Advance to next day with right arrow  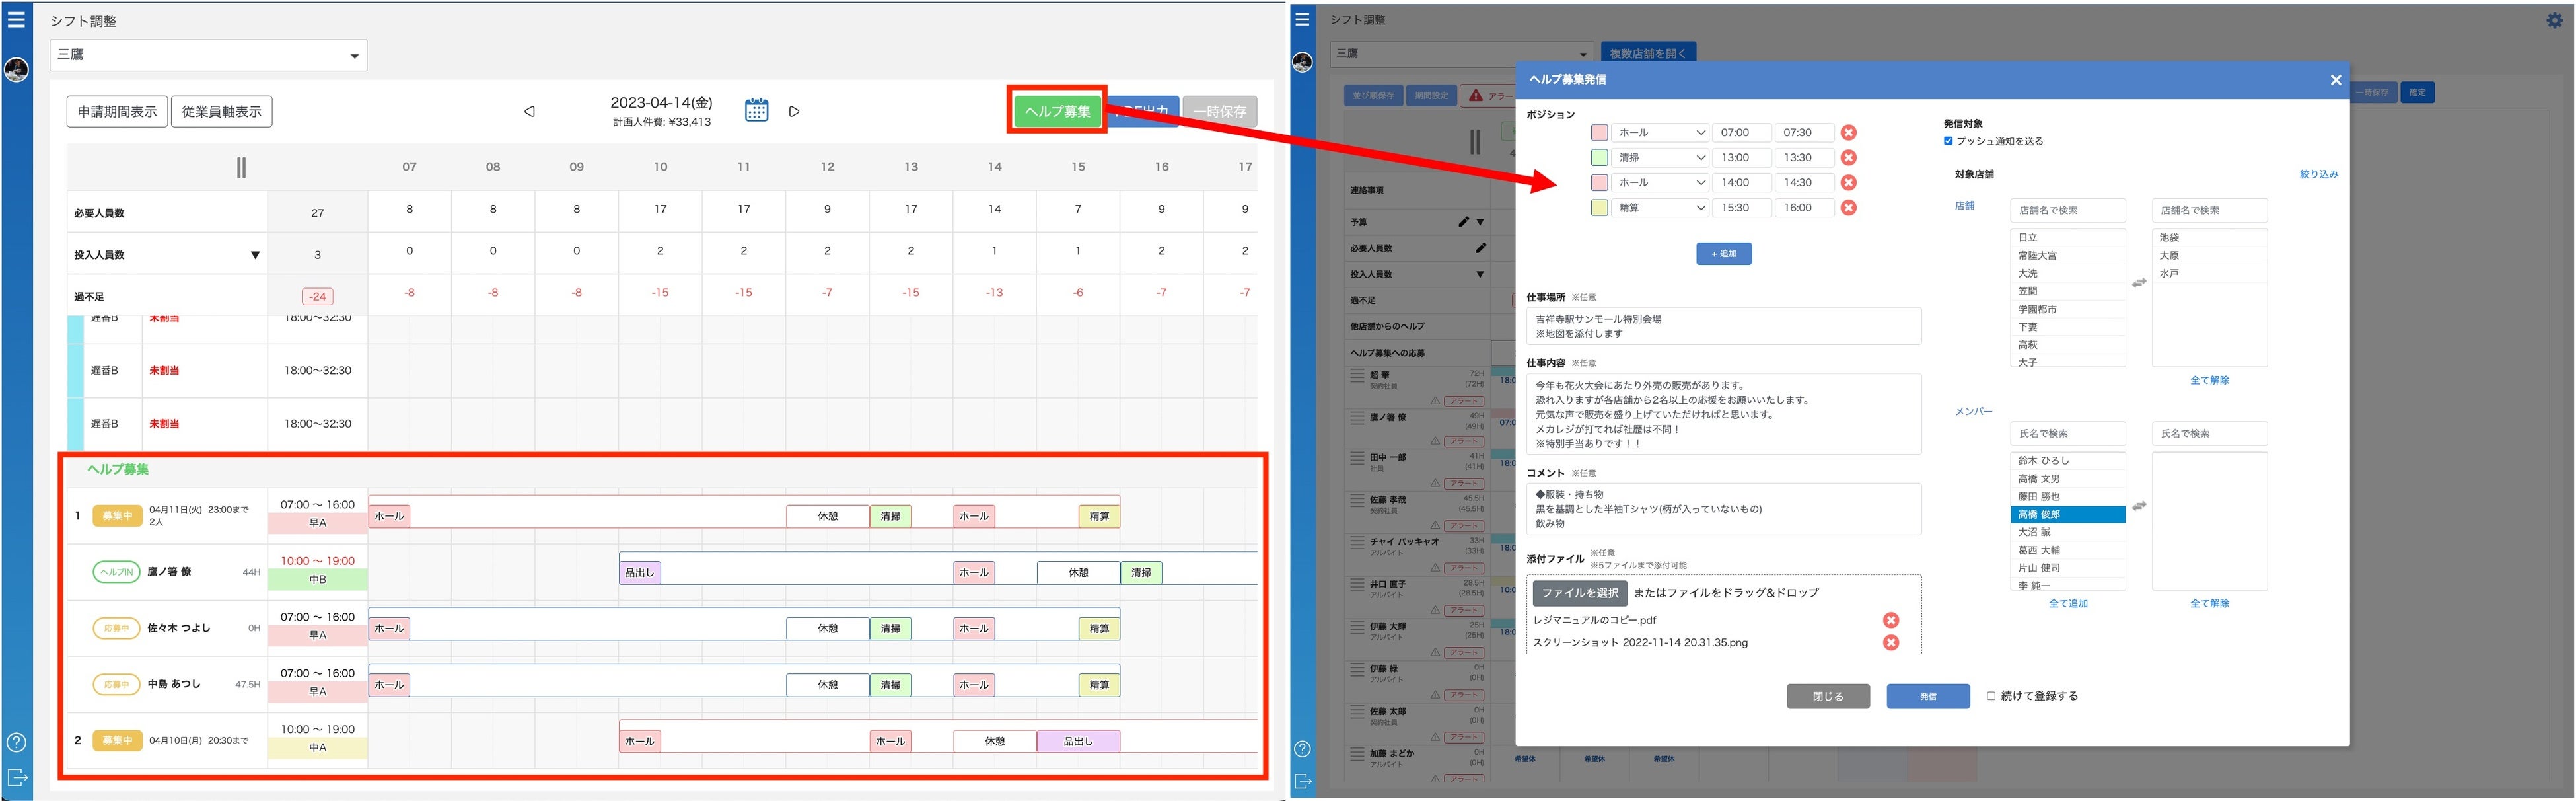(x=794, y=112)
